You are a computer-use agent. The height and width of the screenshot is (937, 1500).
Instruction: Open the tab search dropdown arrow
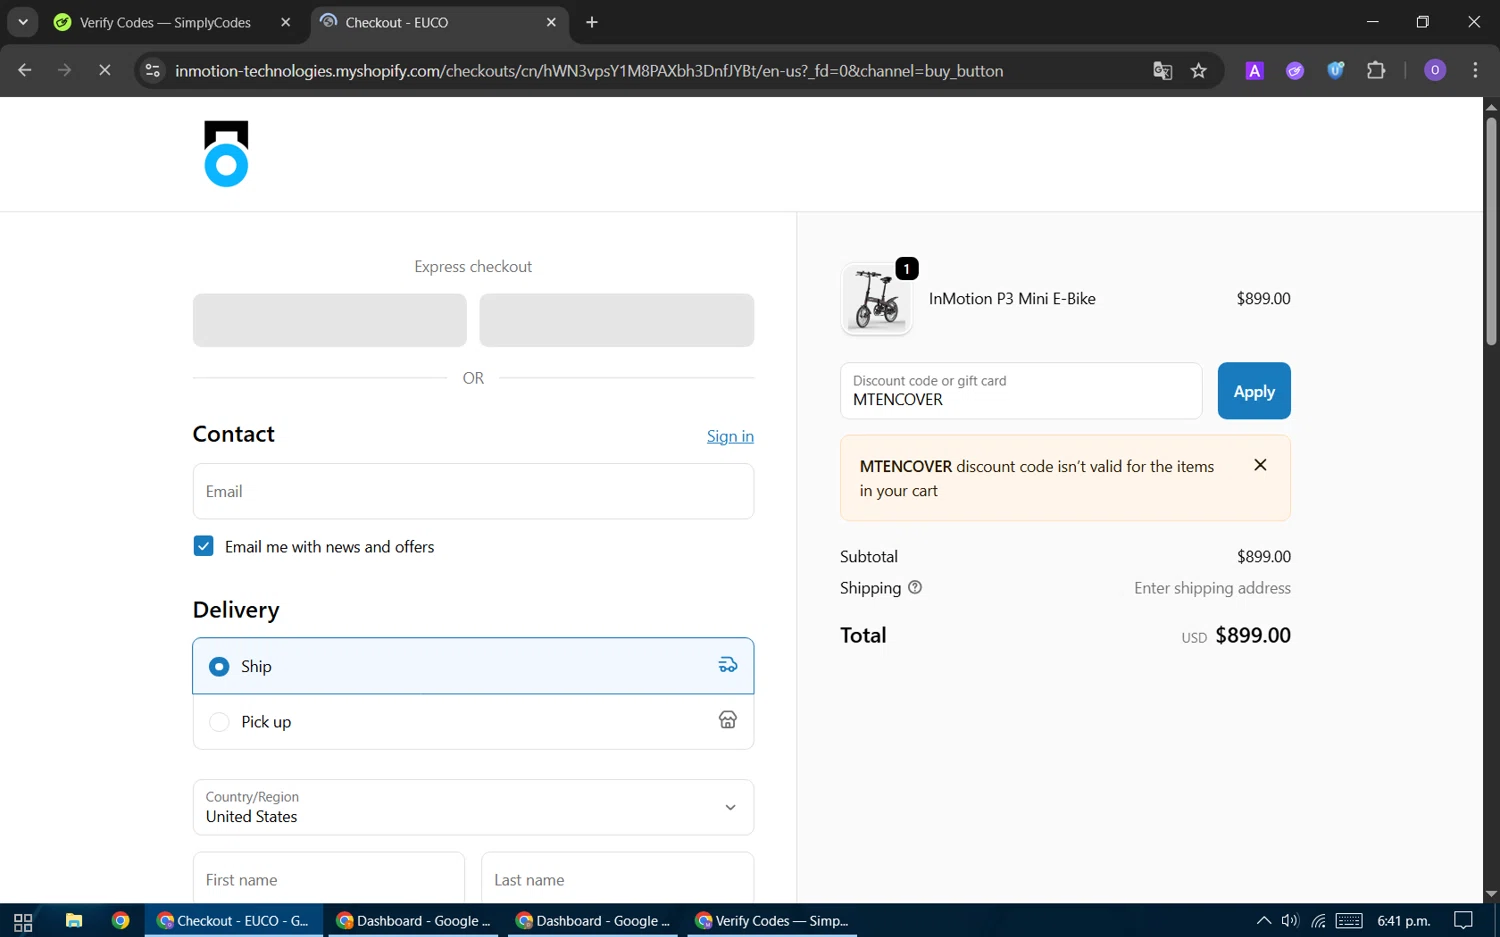(x=22, y=22)
